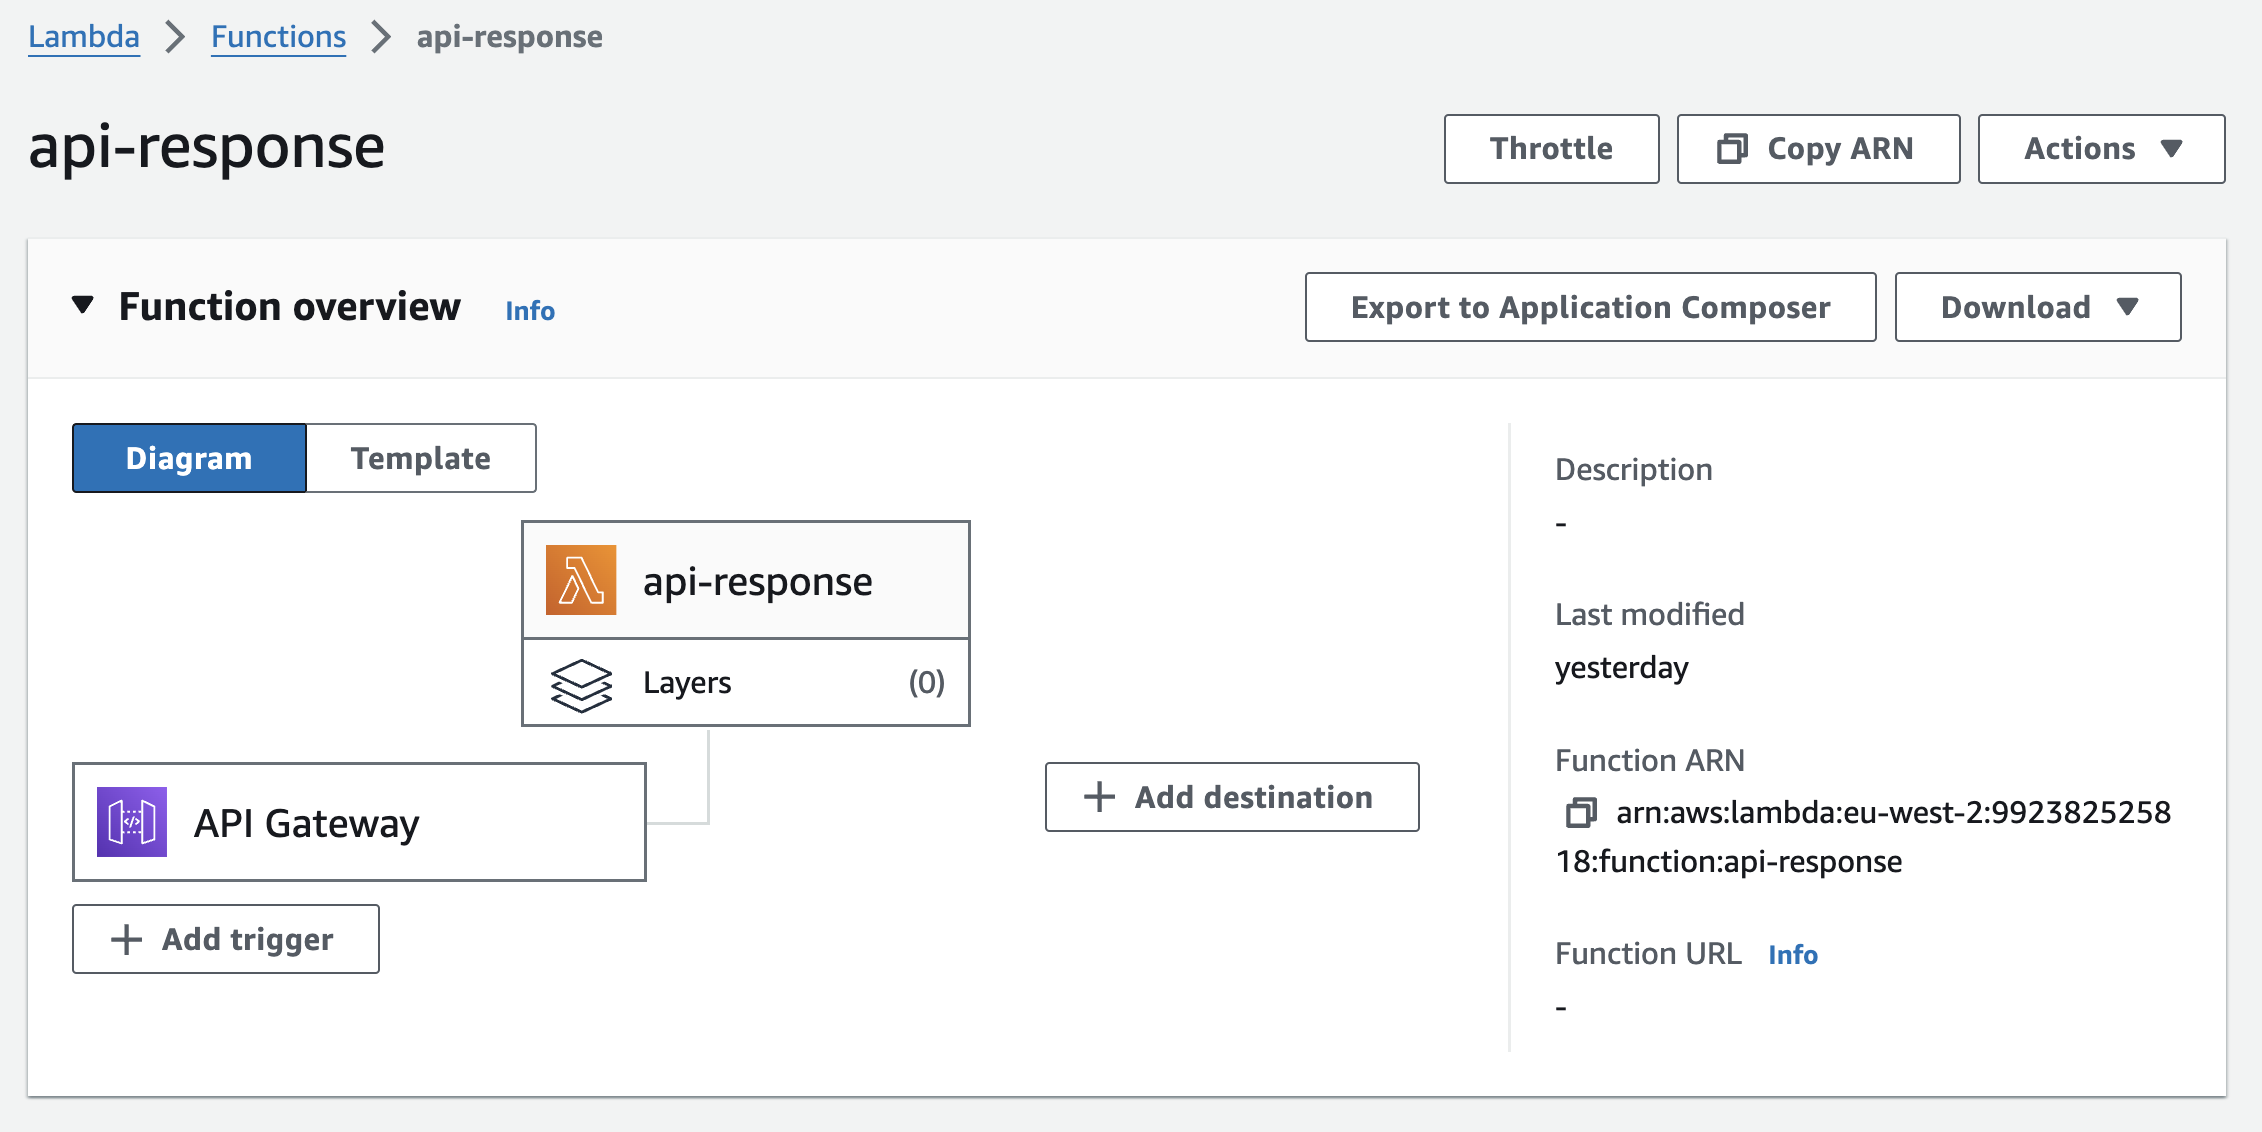Click the api-response page heading
Image resolution: width=2262 pixels, height=1132 pixels.
[206, 147]
